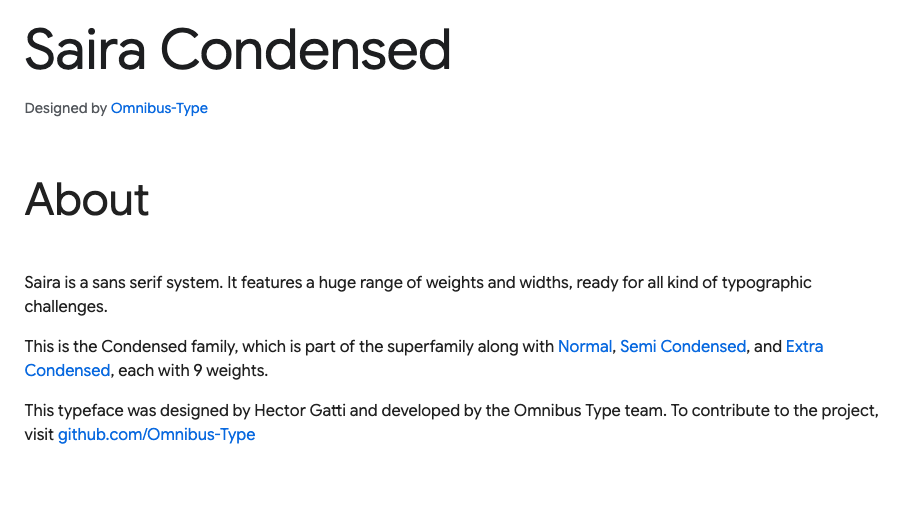Click the phrase "Saira is a sans serif system"
Screen dimensions: 912x511
point(123,283)
